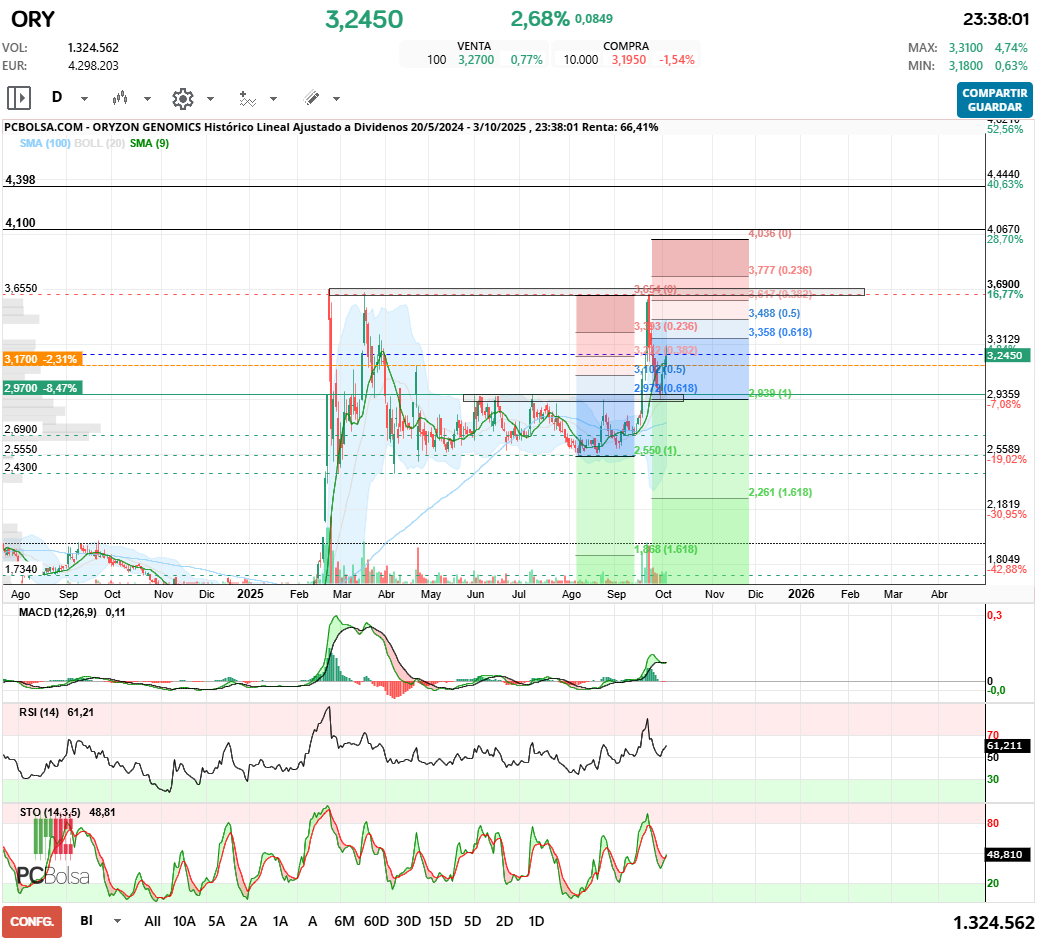
Task: Toggle SMA (100) indicator visibility
Action: click(45, 143)
